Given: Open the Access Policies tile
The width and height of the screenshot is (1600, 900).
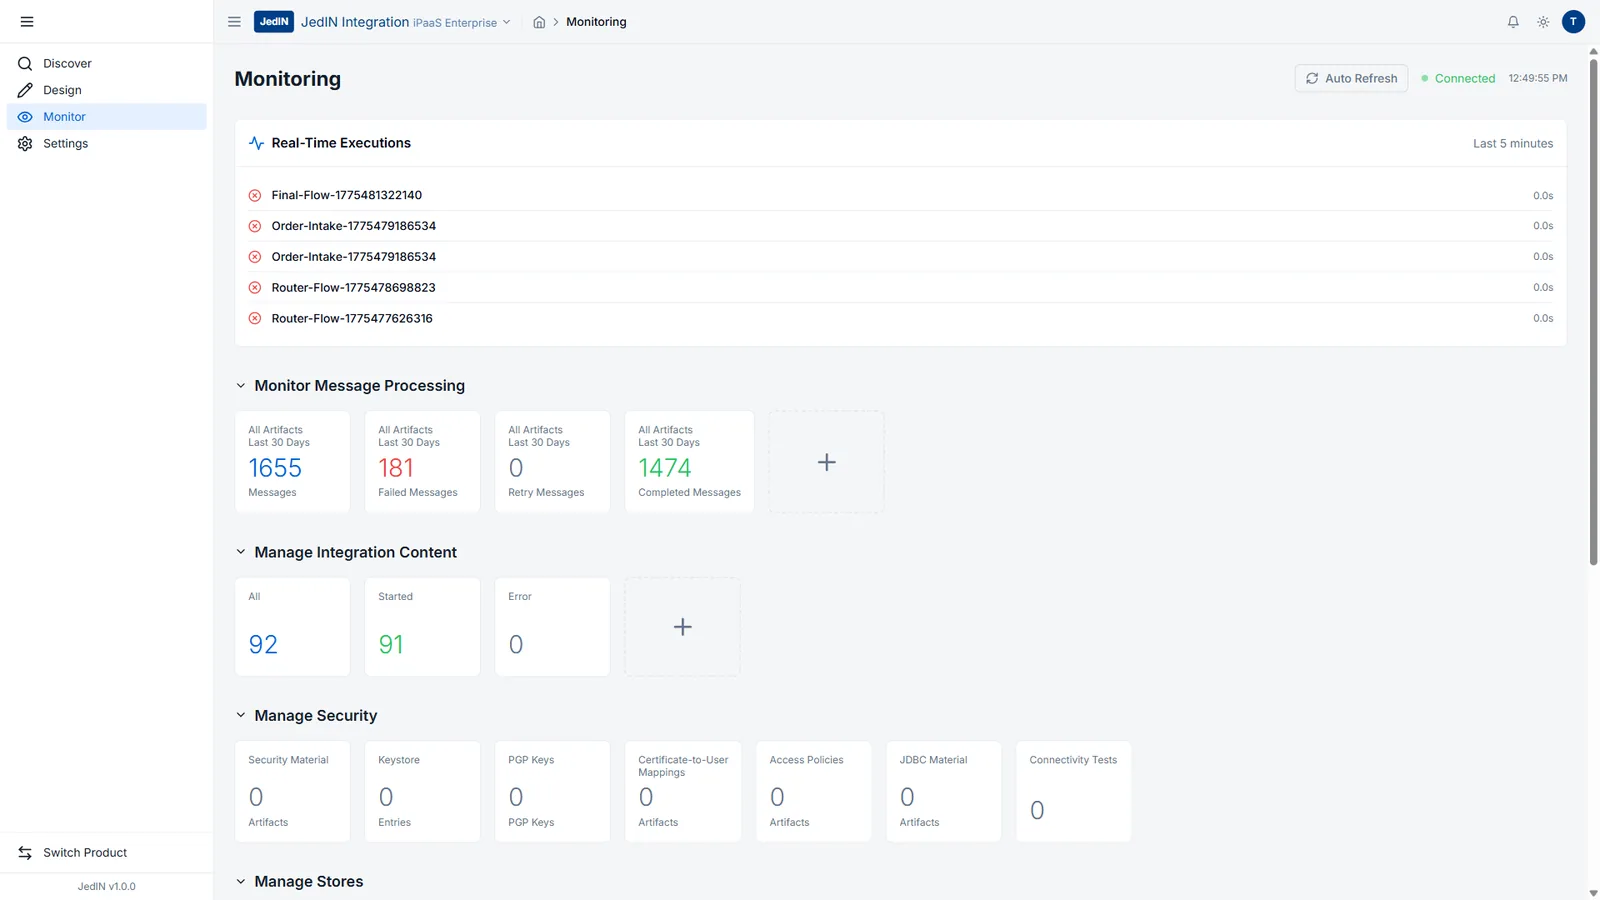Looking at the screenshot, I should (813, 791).
